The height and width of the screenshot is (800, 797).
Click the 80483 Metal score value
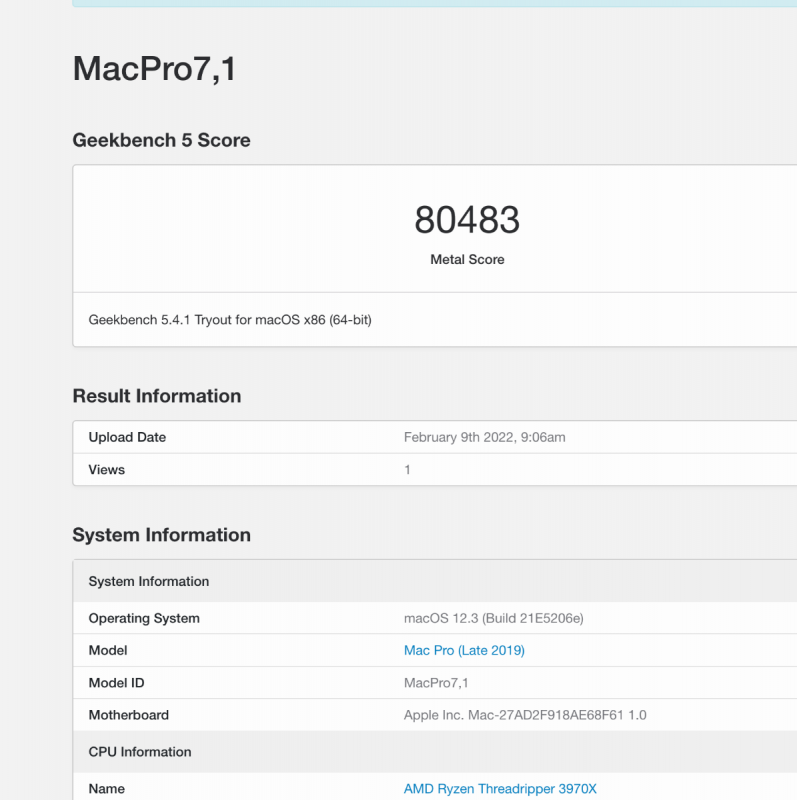[467, 220]
